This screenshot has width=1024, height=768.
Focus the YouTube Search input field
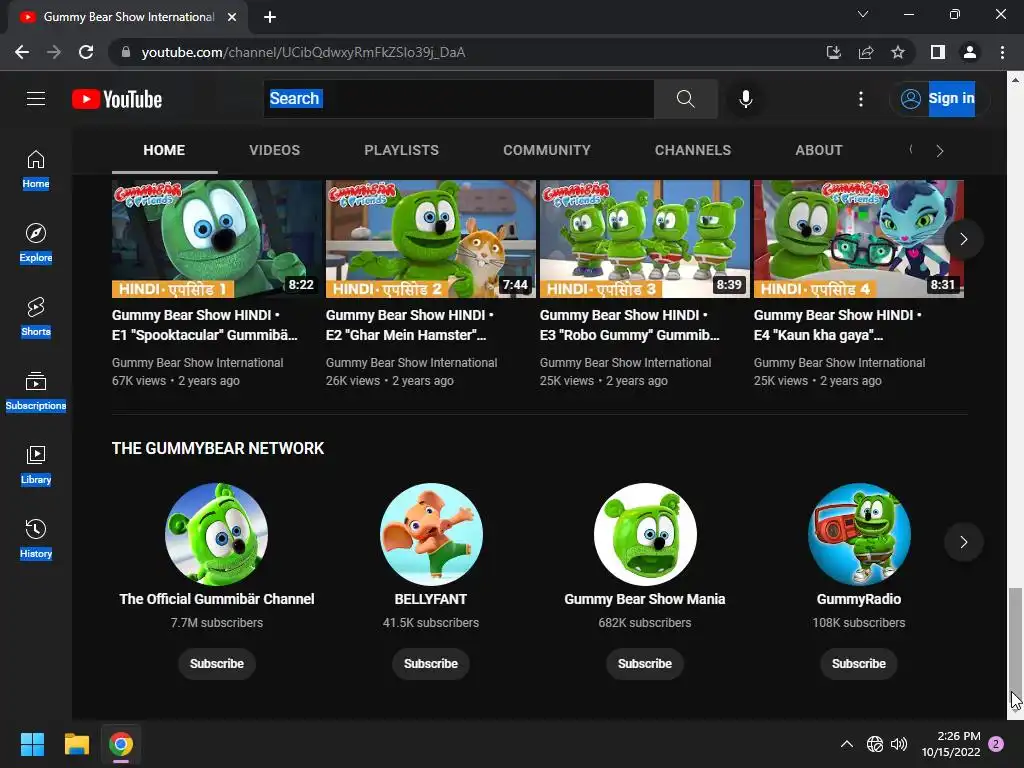tap(458, 99)
